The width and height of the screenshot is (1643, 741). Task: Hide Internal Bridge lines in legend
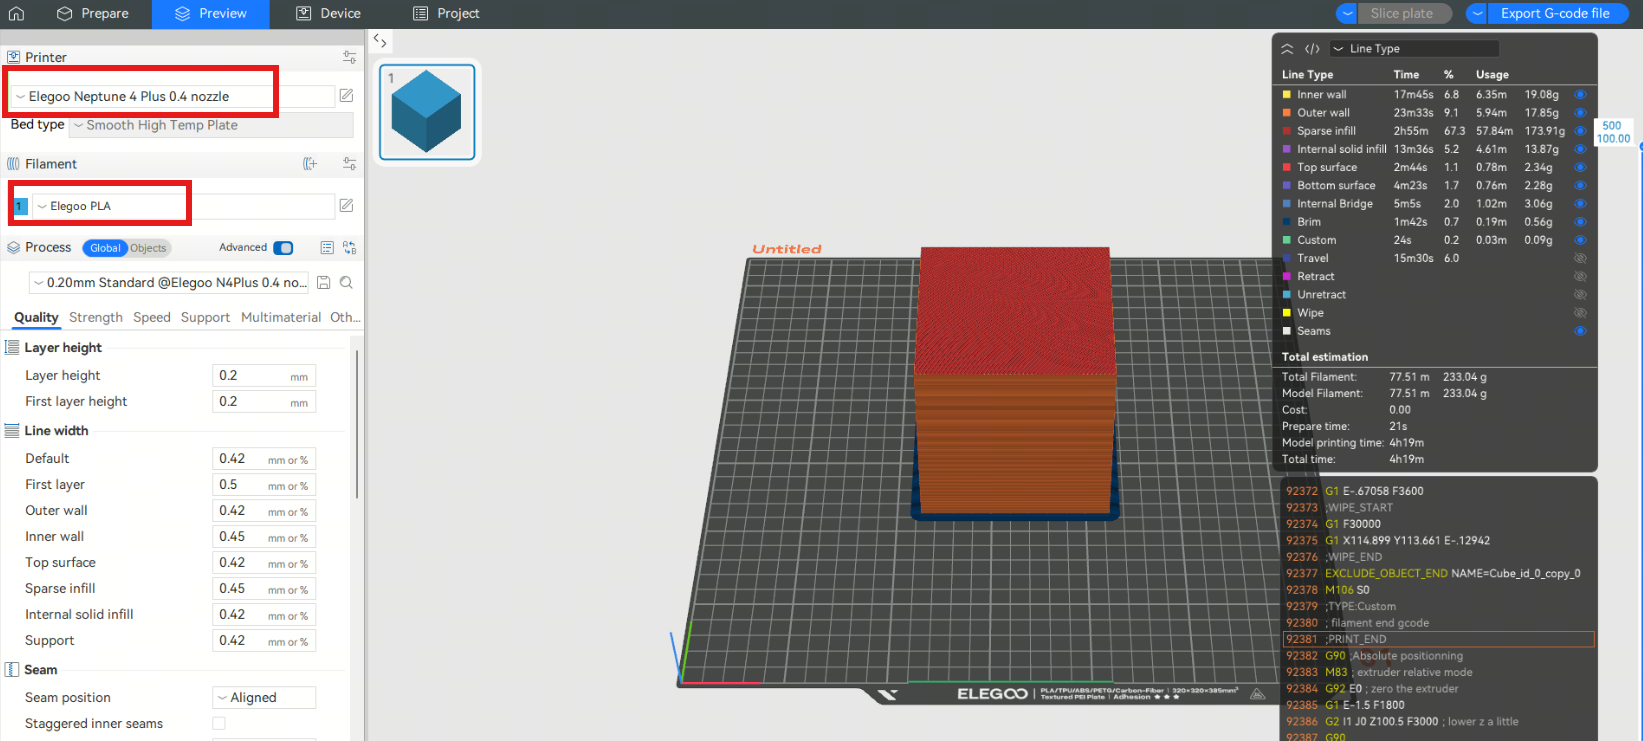1580,204
